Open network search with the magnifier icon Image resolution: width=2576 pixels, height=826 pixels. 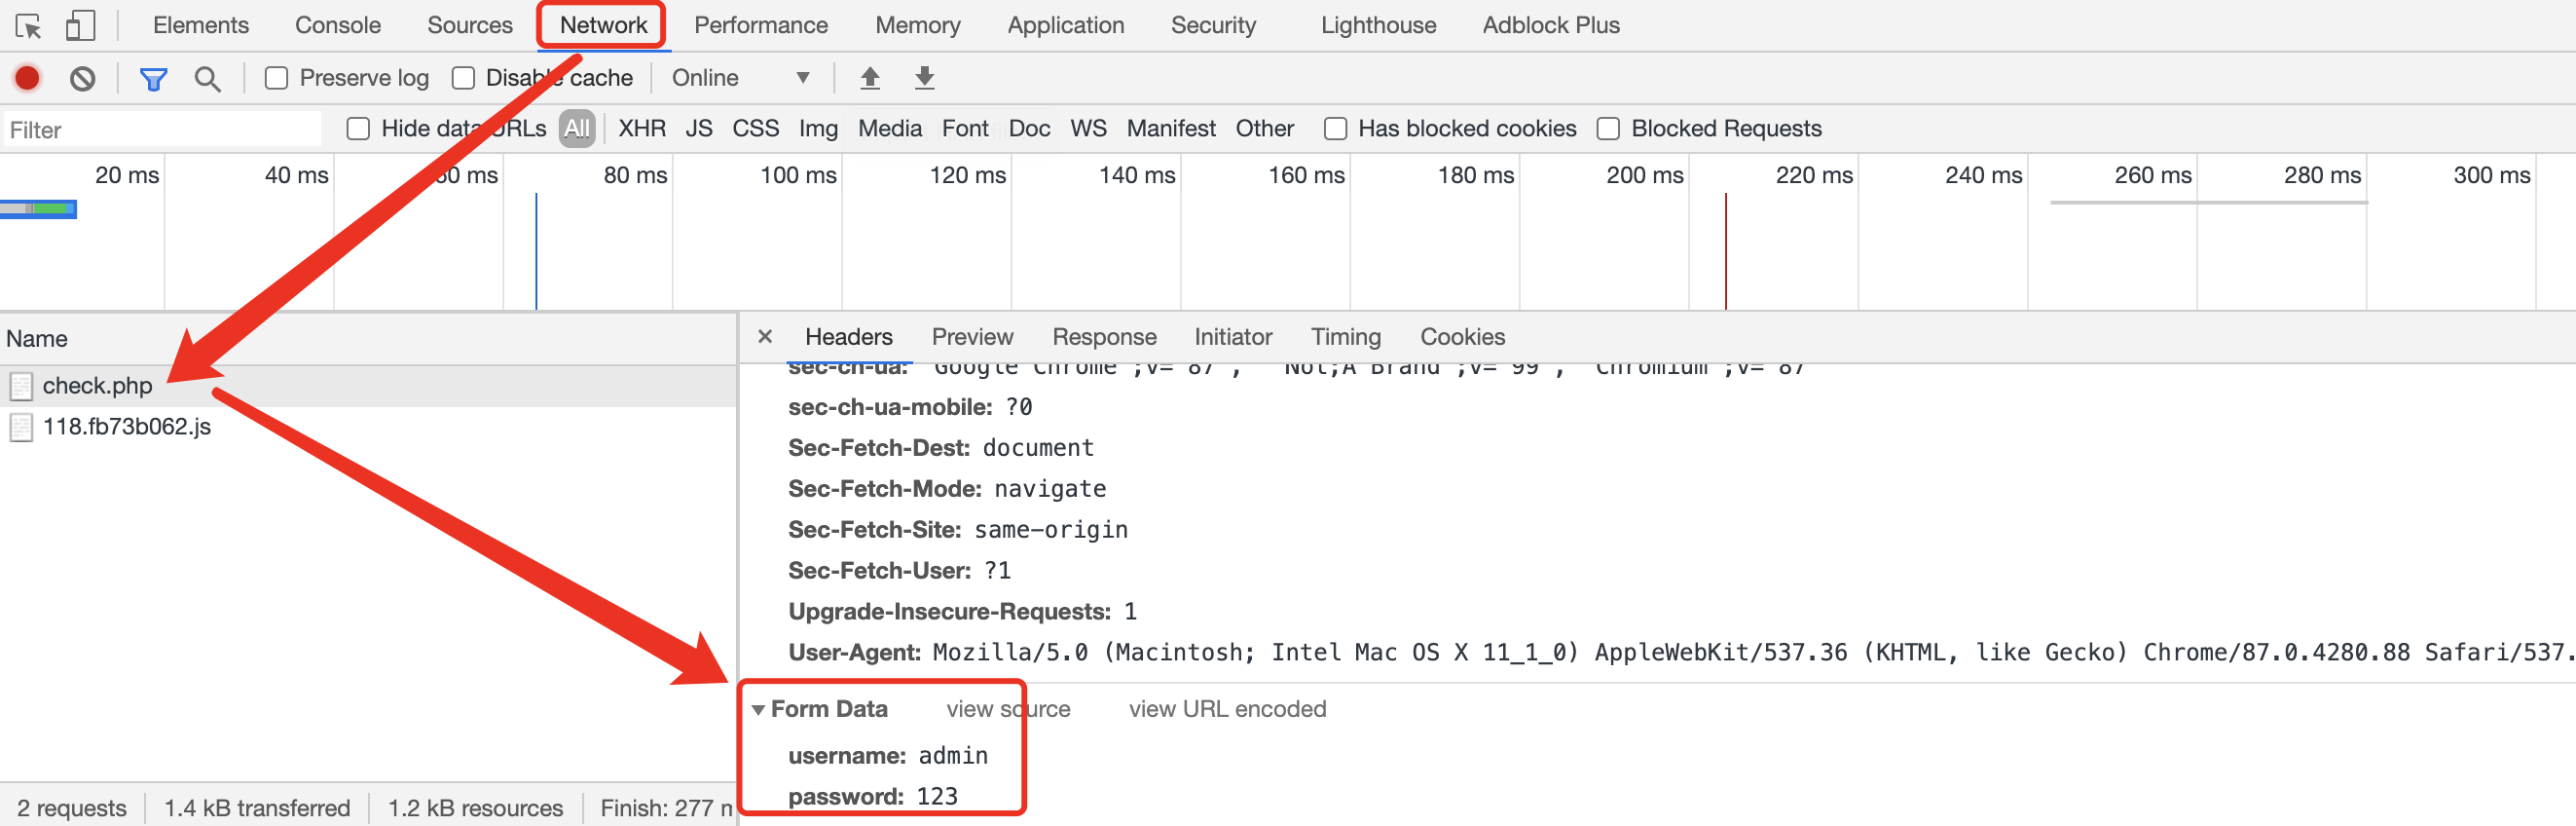[x=207, y=78]
